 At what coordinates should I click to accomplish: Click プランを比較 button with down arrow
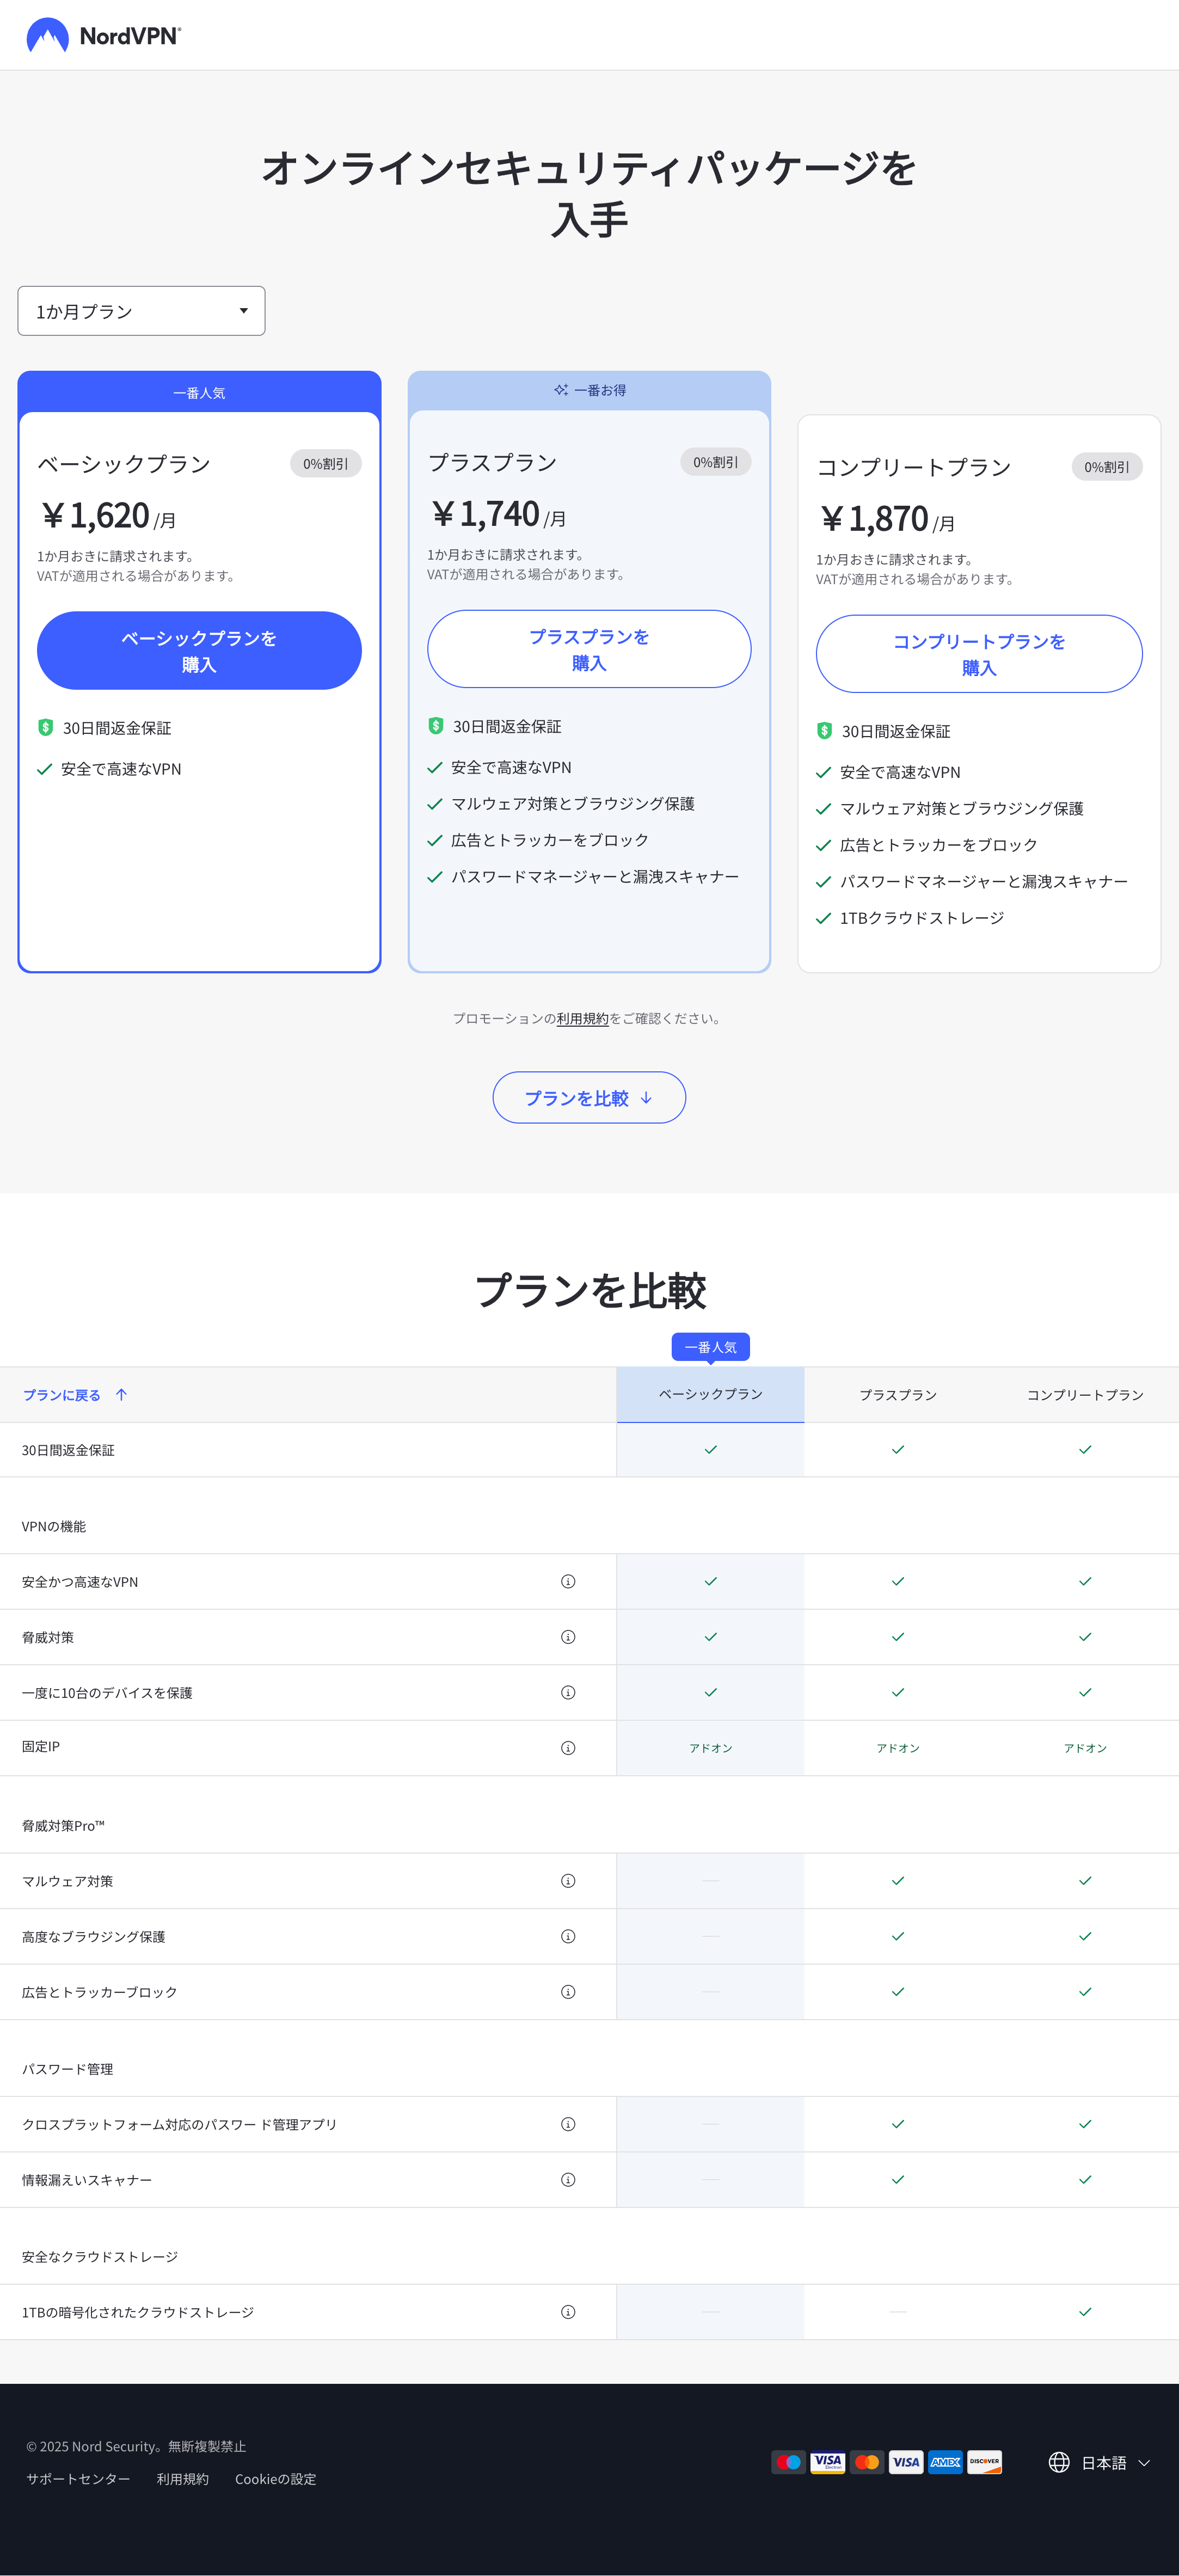click(x=589, y=1098)
